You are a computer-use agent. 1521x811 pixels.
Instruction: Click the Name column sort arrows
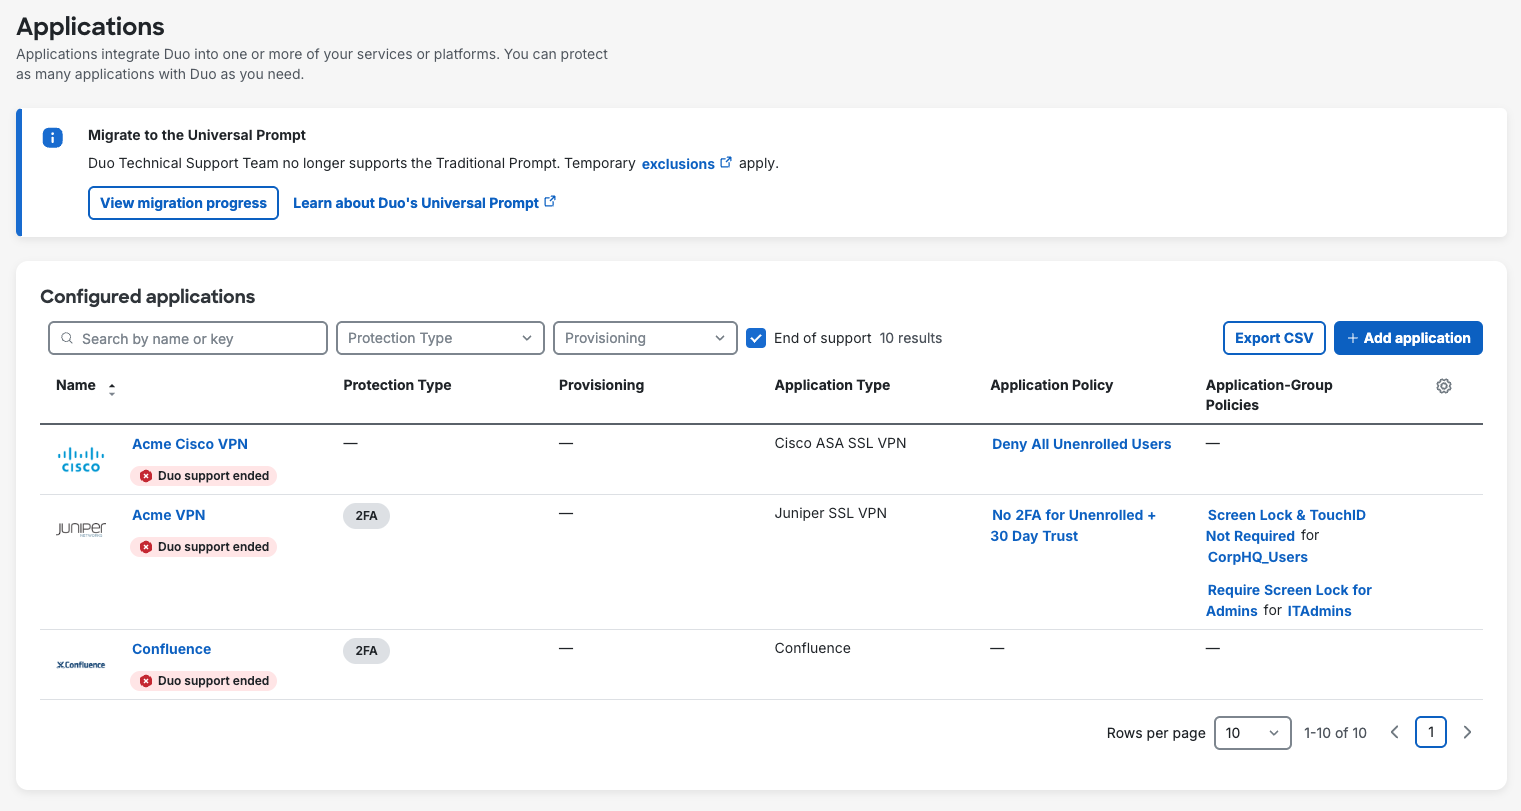pyautogui.click(x=112, y=389)
